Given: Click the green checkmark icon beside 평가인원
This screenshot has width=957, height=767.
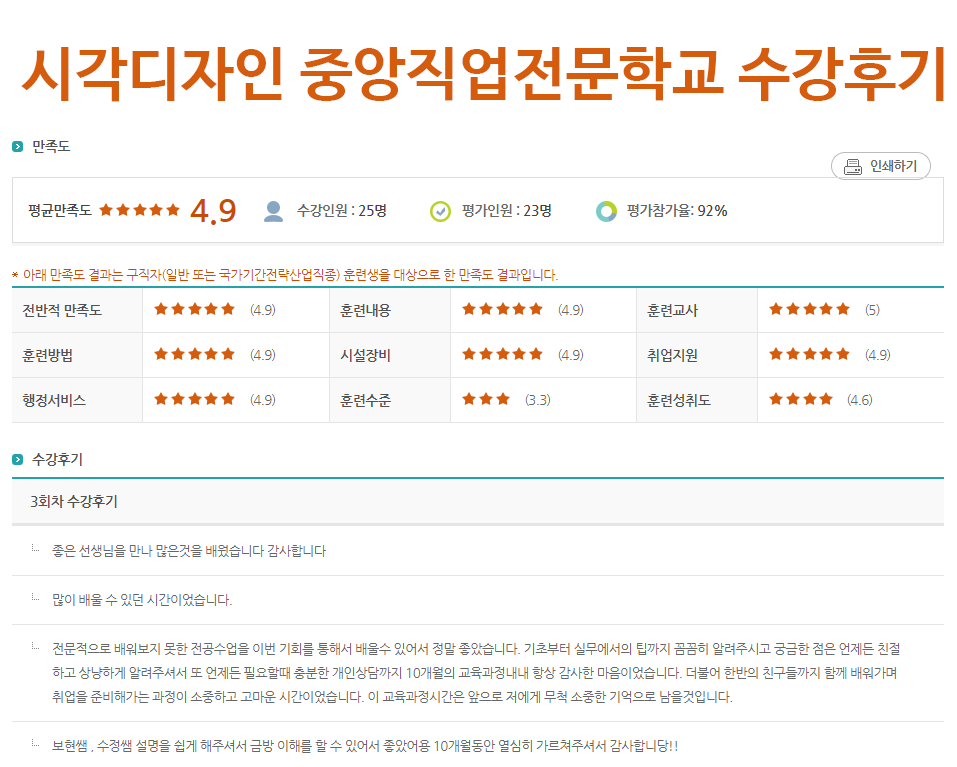Looking at the screenshot, I should click(x=440, y=211).
